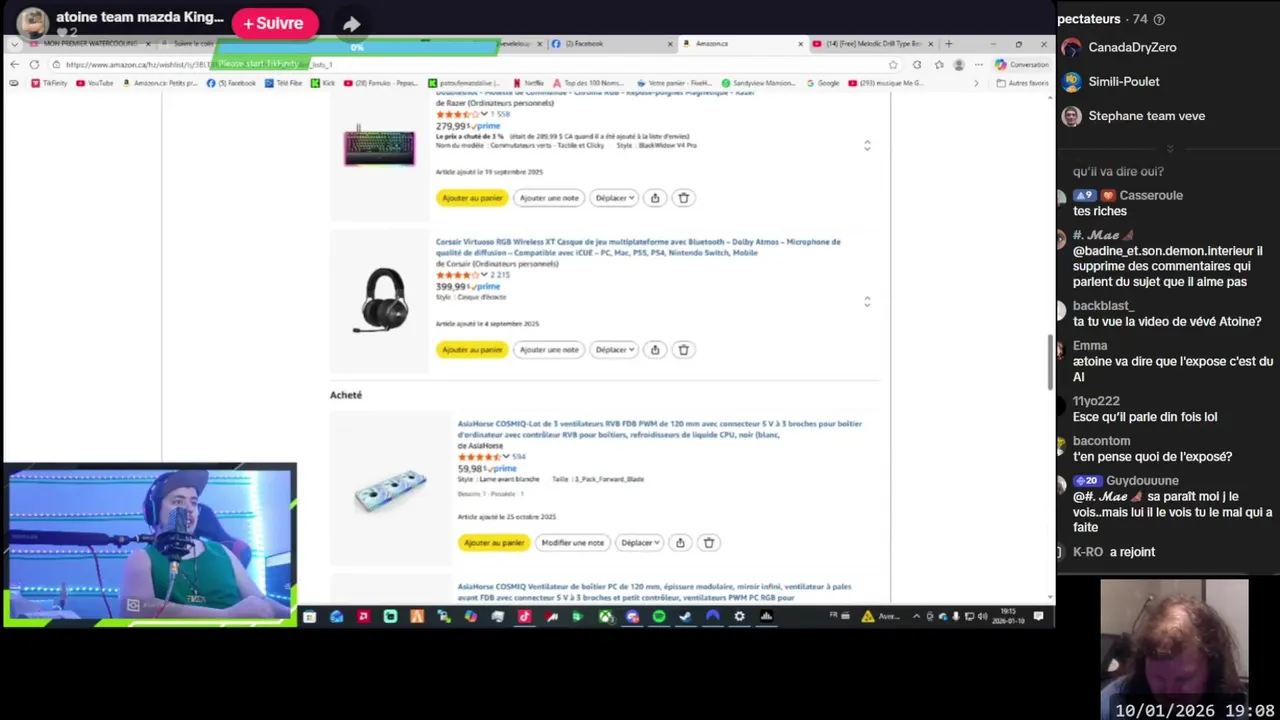
Task: Add a note to Razer keyboard item
Action: (x=549, y=198)
